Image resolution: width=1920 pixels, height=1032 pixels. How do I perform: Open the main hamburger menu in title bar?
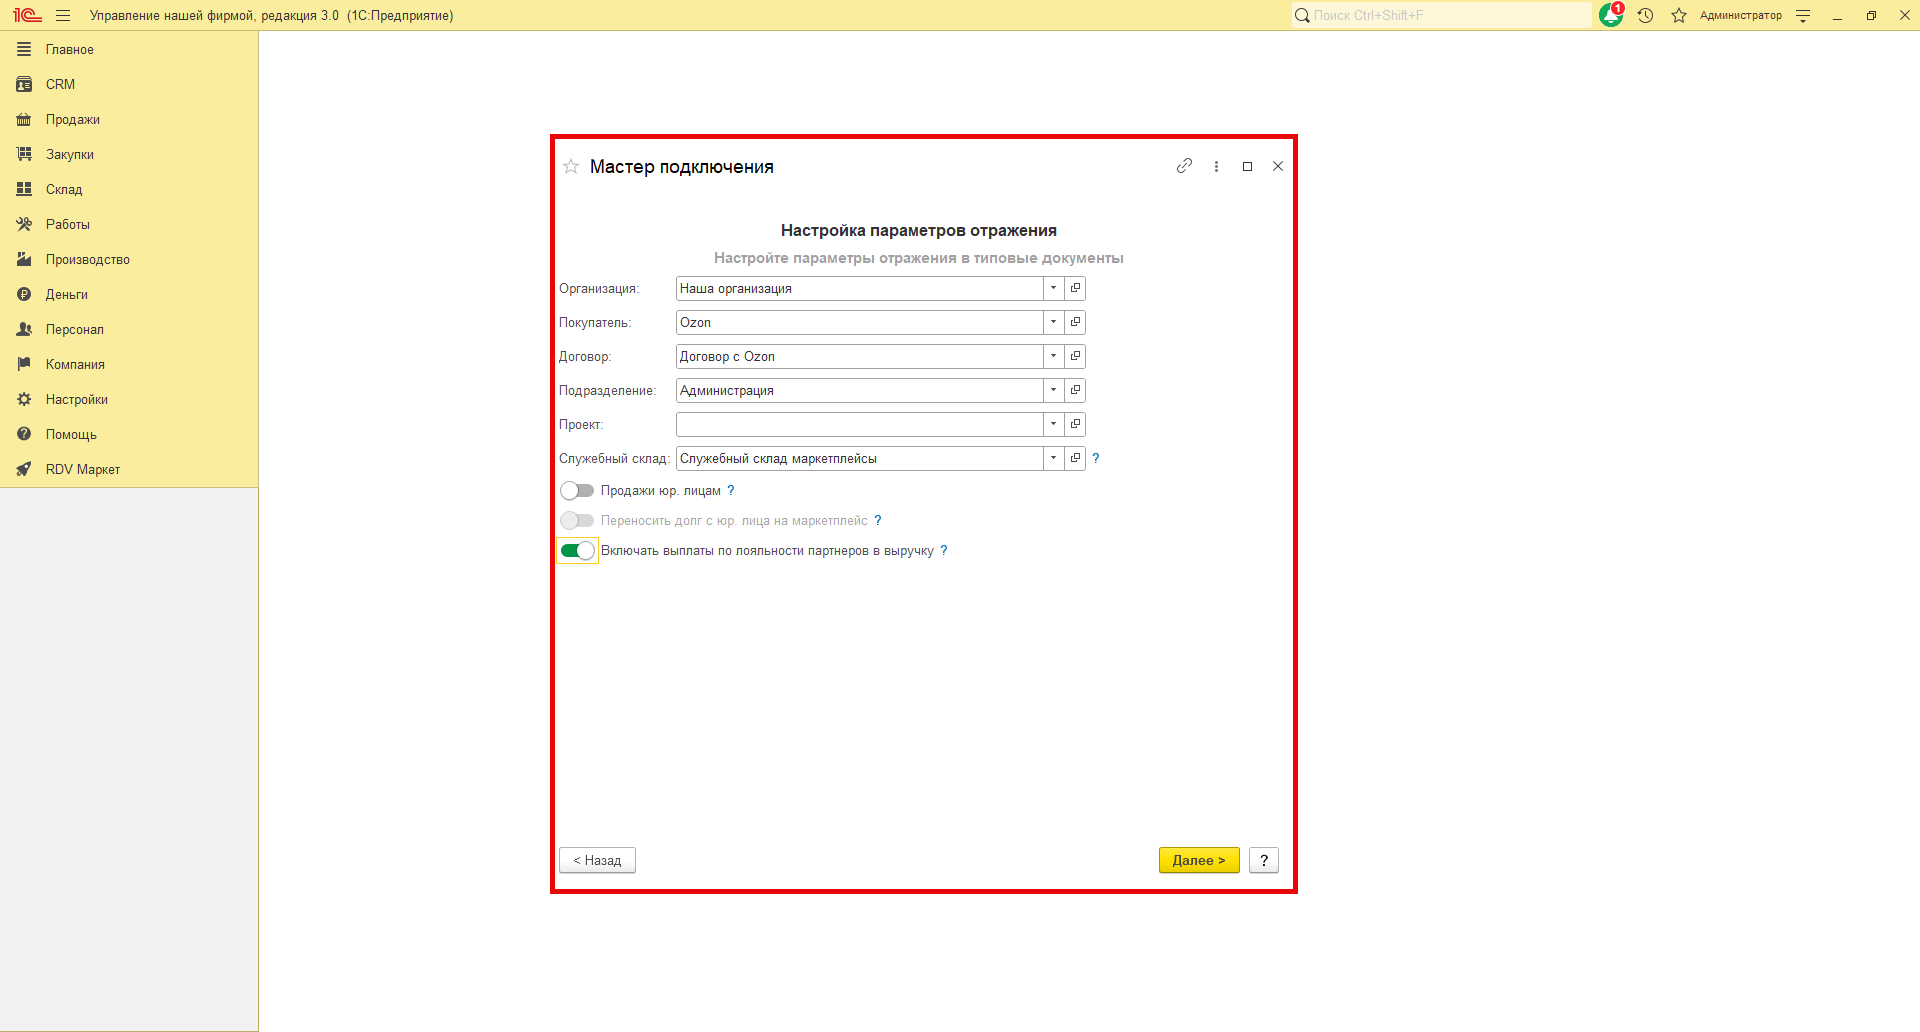pyautogui.click(x=63, y=15)
